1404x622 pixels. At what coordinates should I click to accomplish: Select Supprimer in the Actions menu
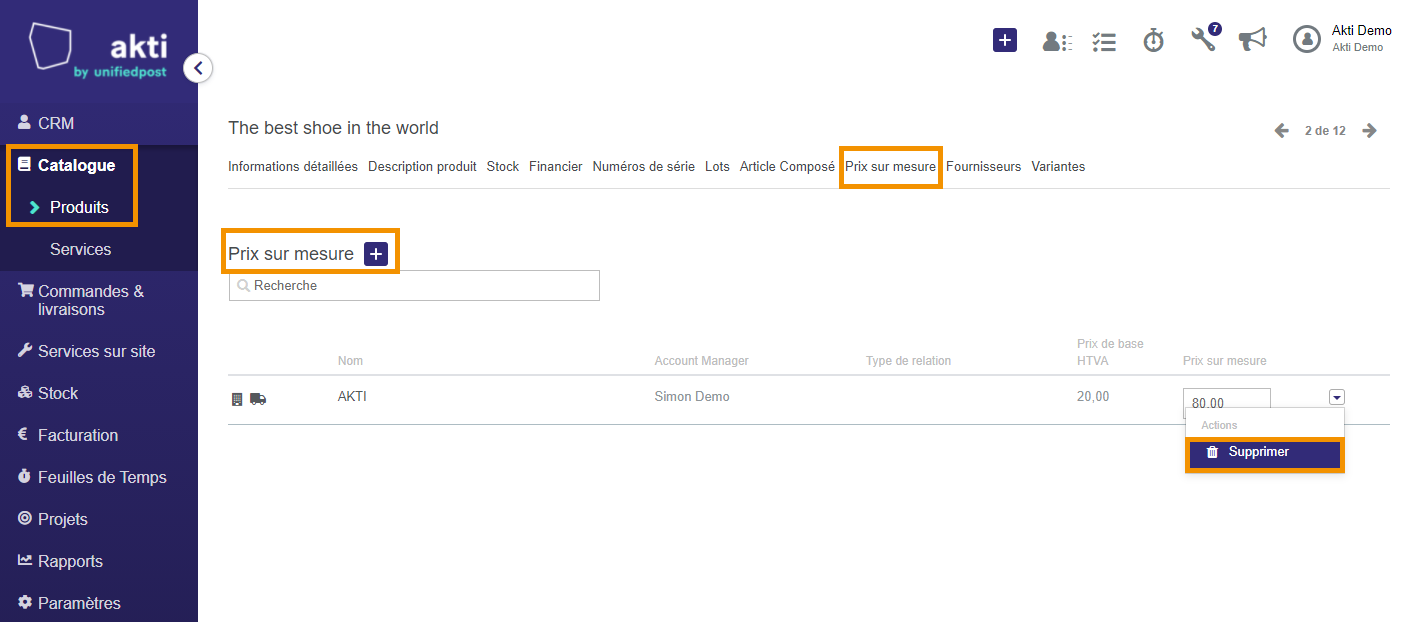[1265, 454]
